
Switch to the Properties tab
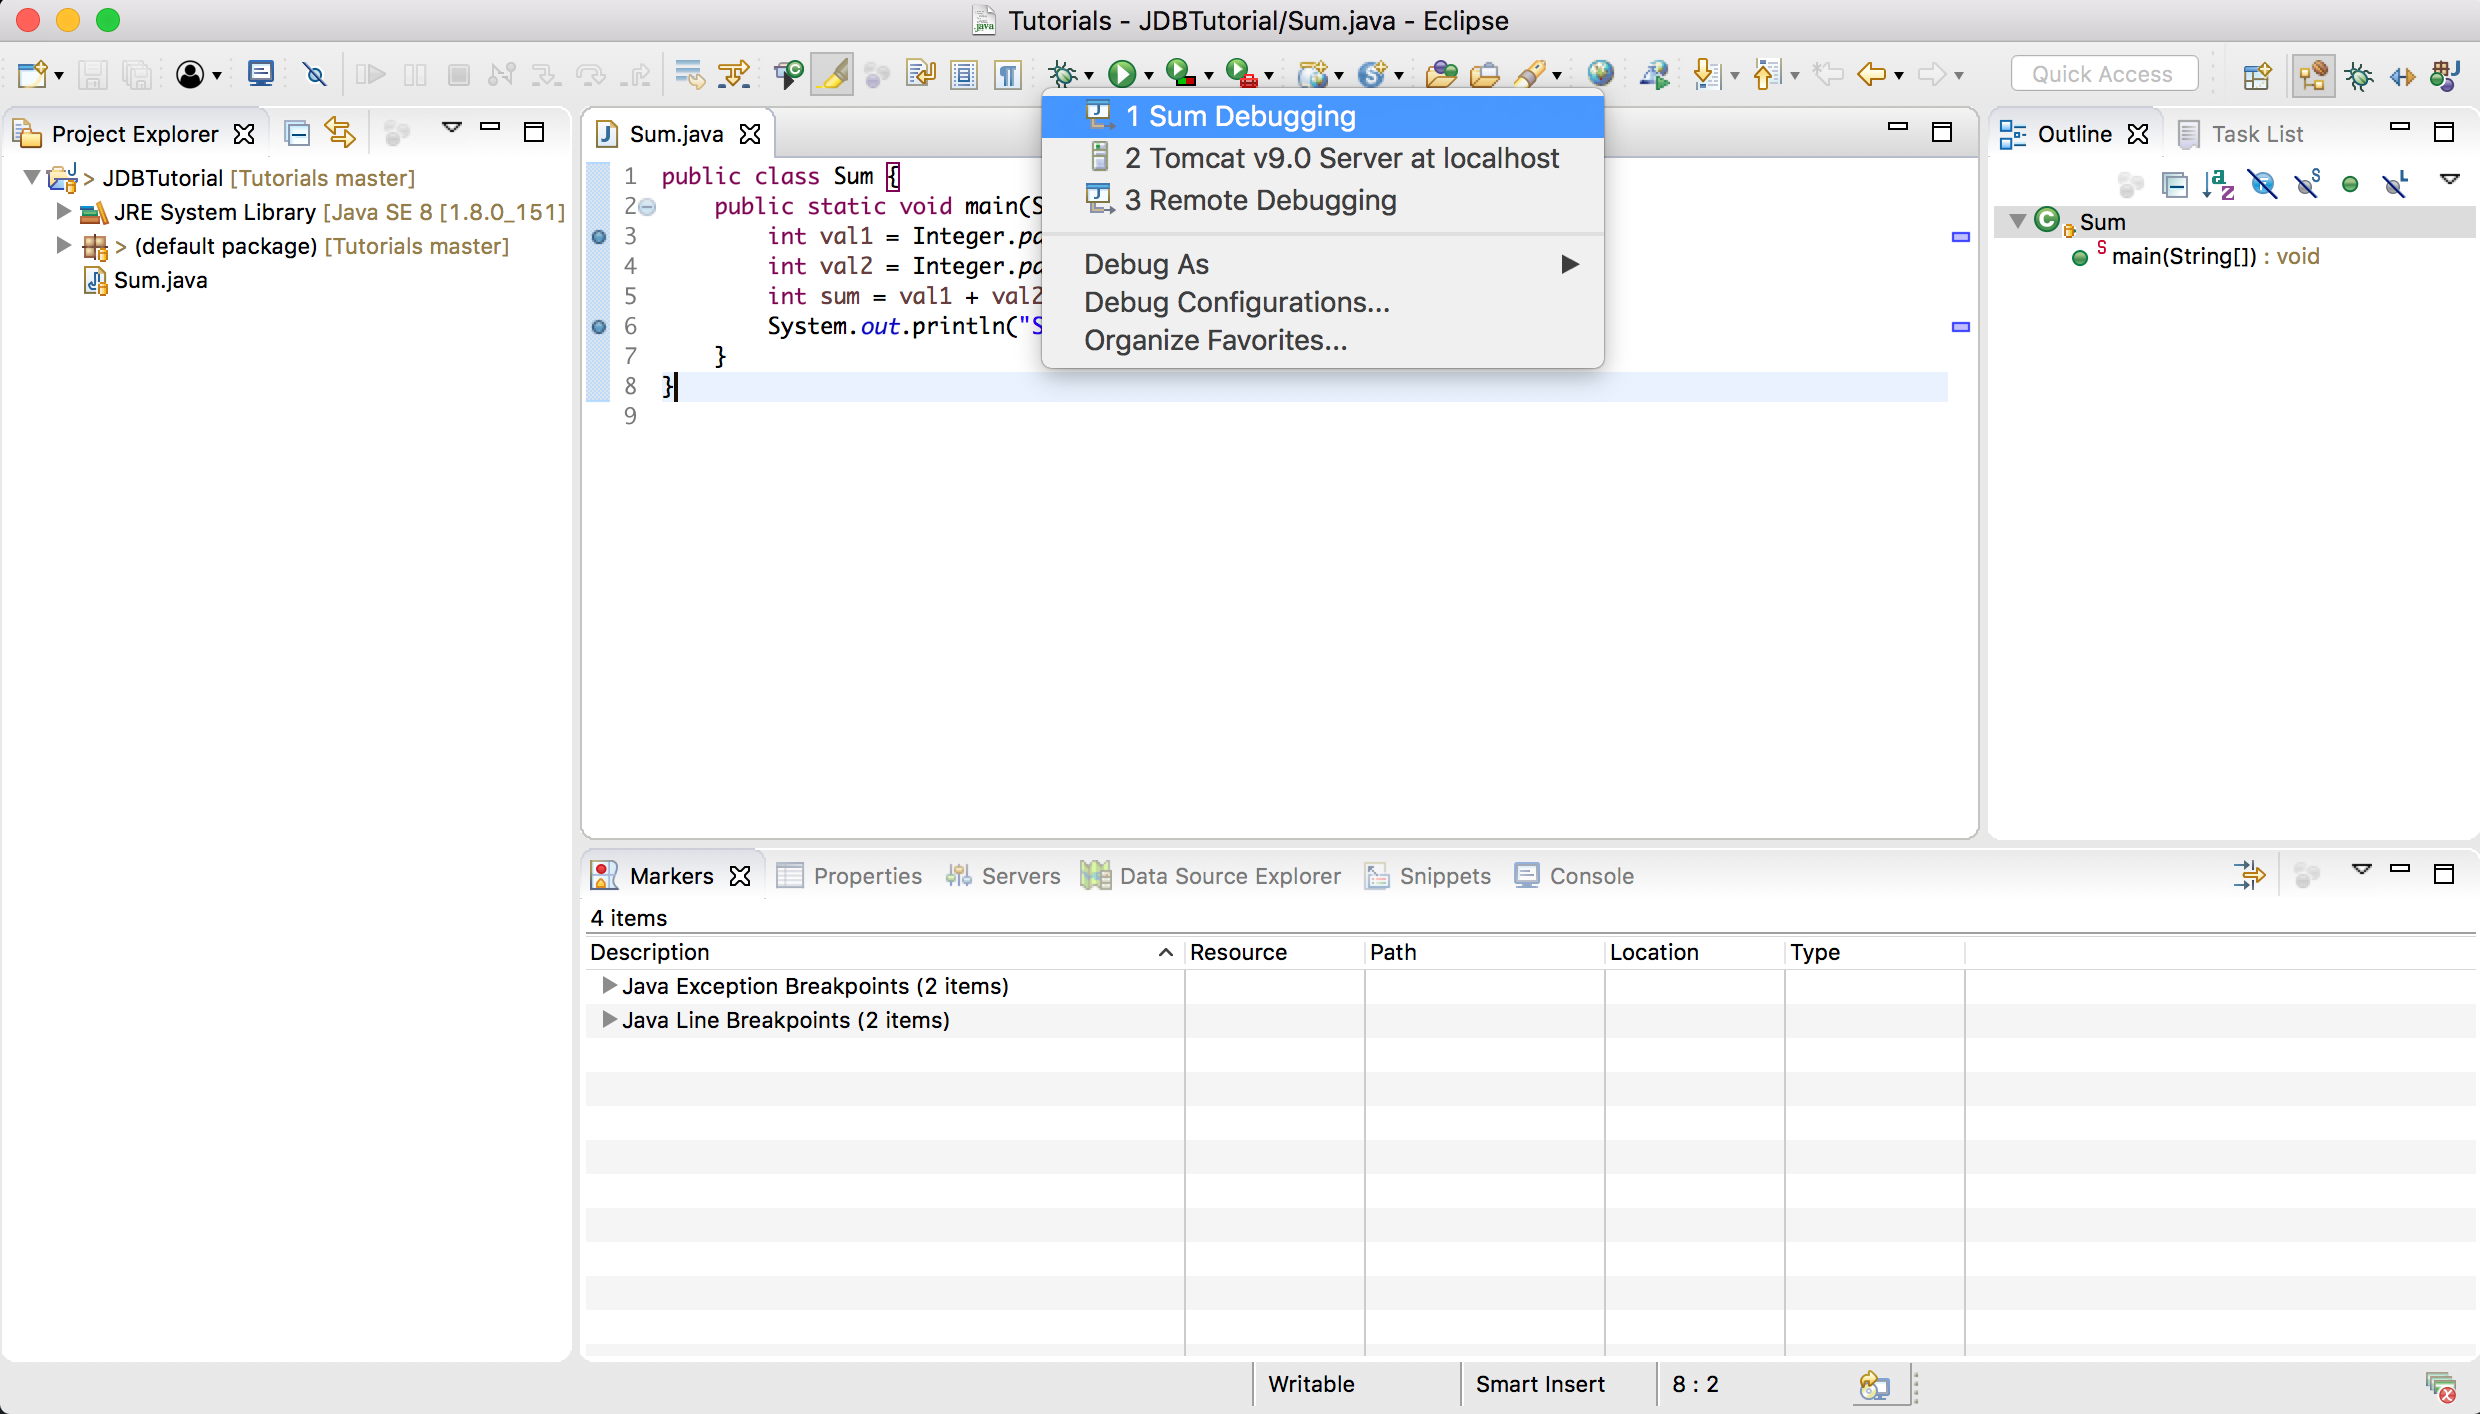click(850, 876)
